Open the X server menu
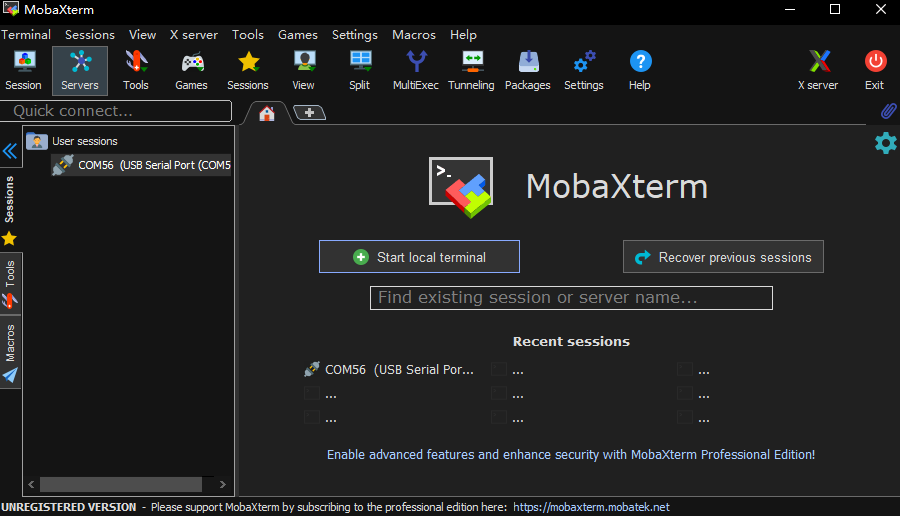This screenshot has width=900, height=516. 193,35
